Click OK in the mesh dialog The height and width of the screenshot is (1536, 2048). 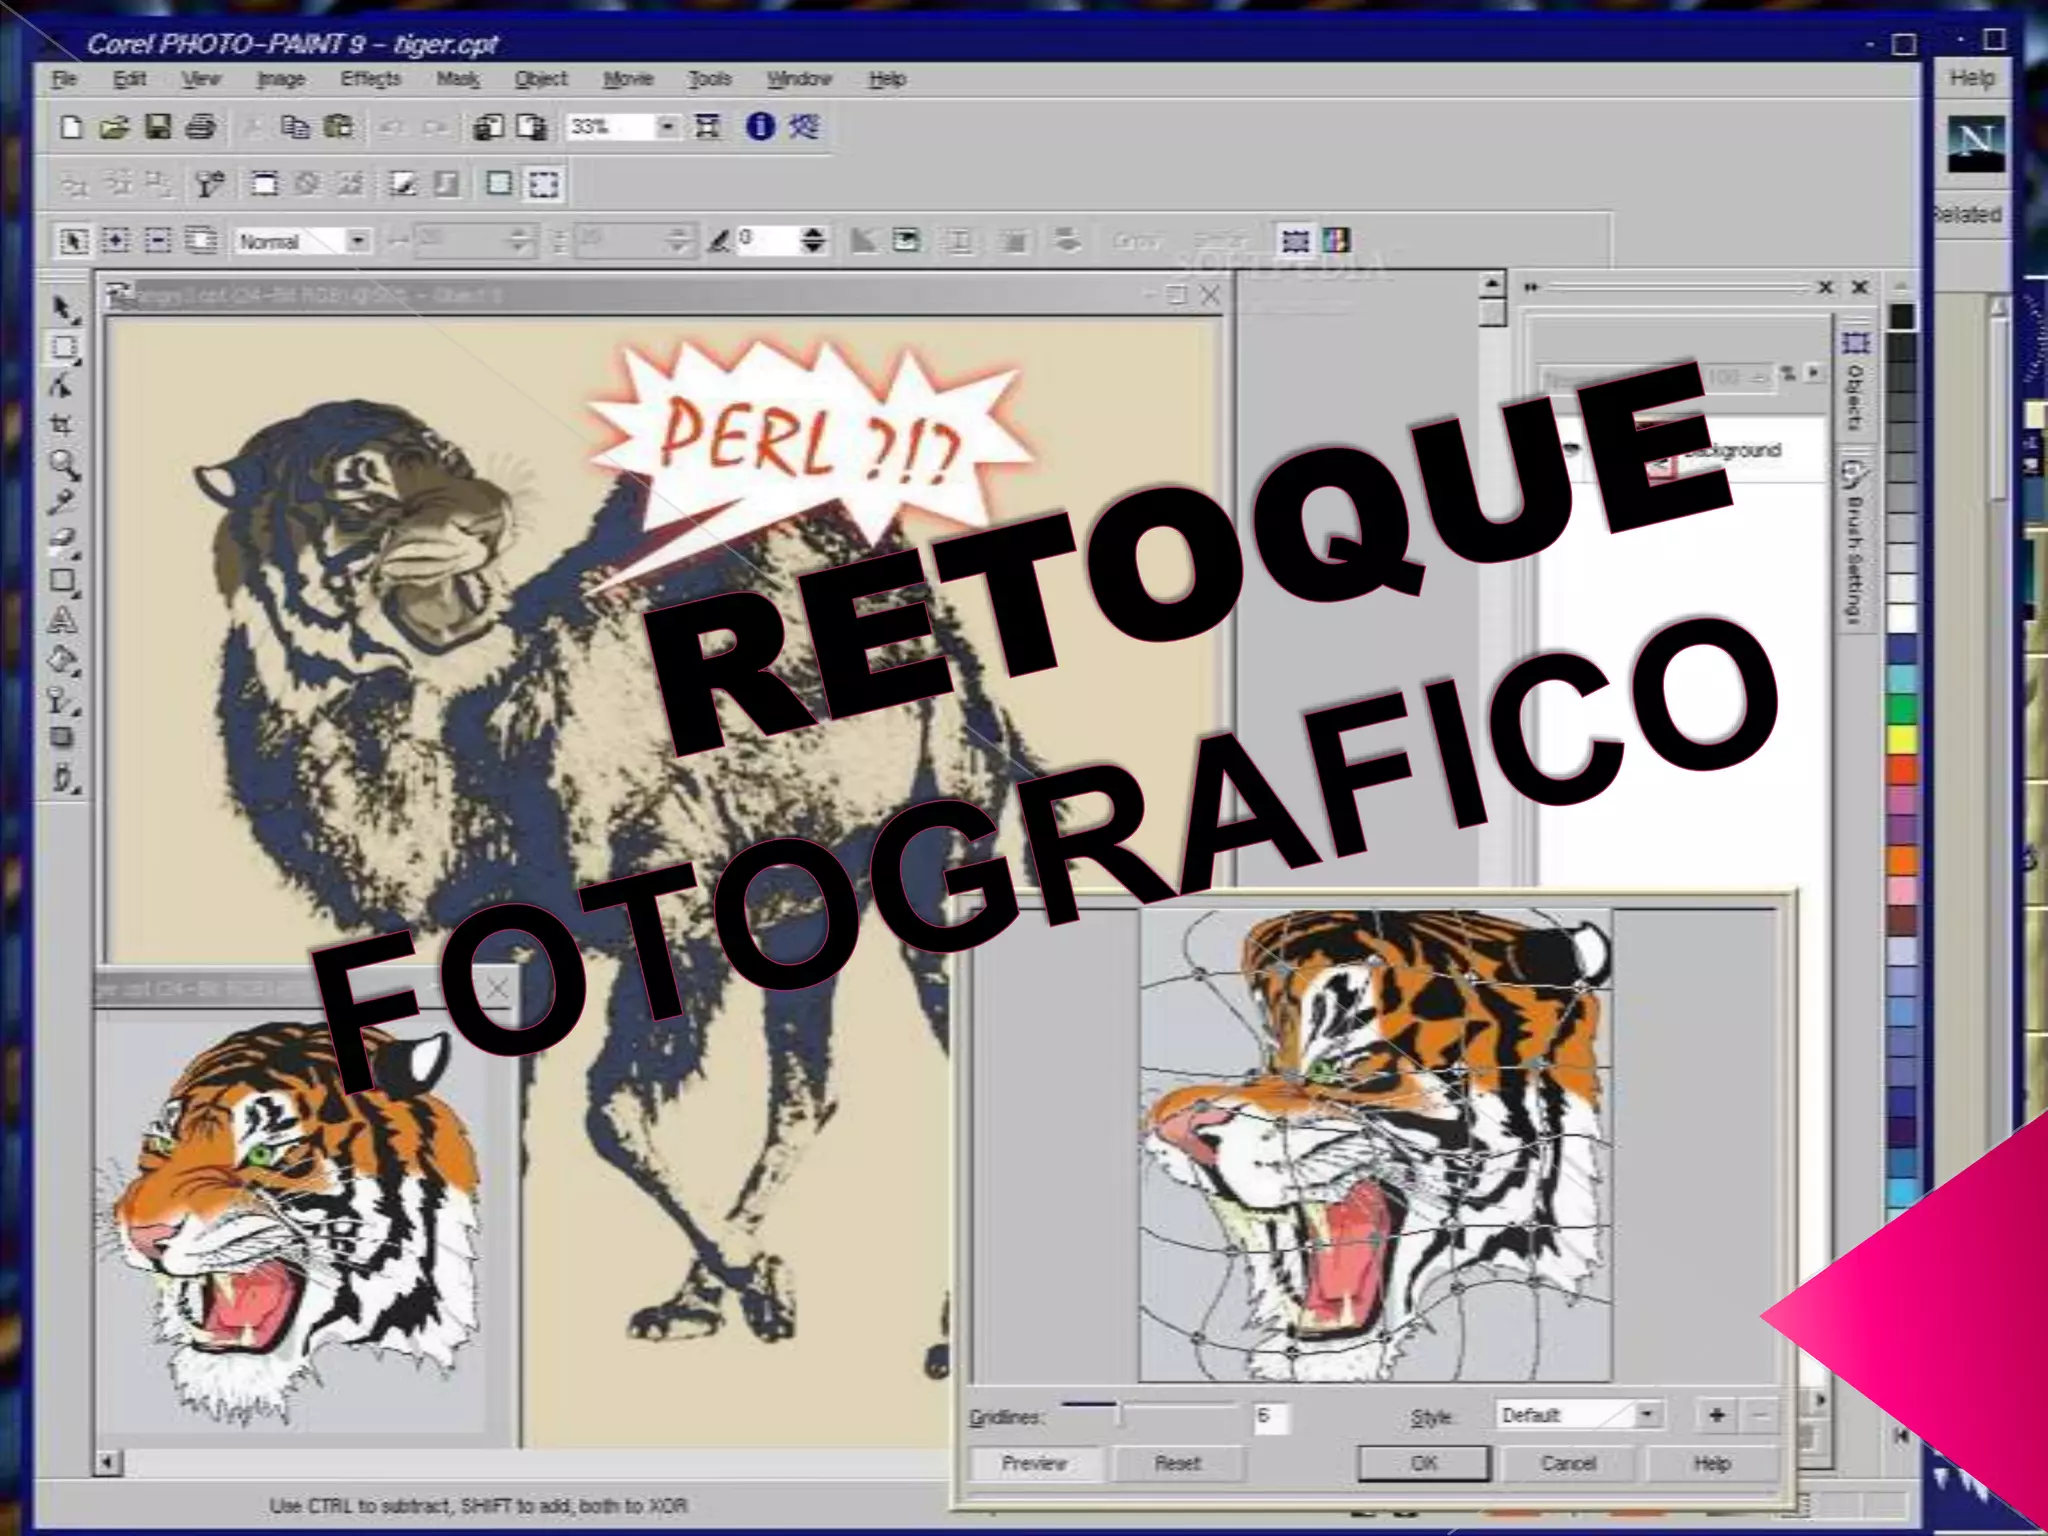(x=1423, y=1463)
